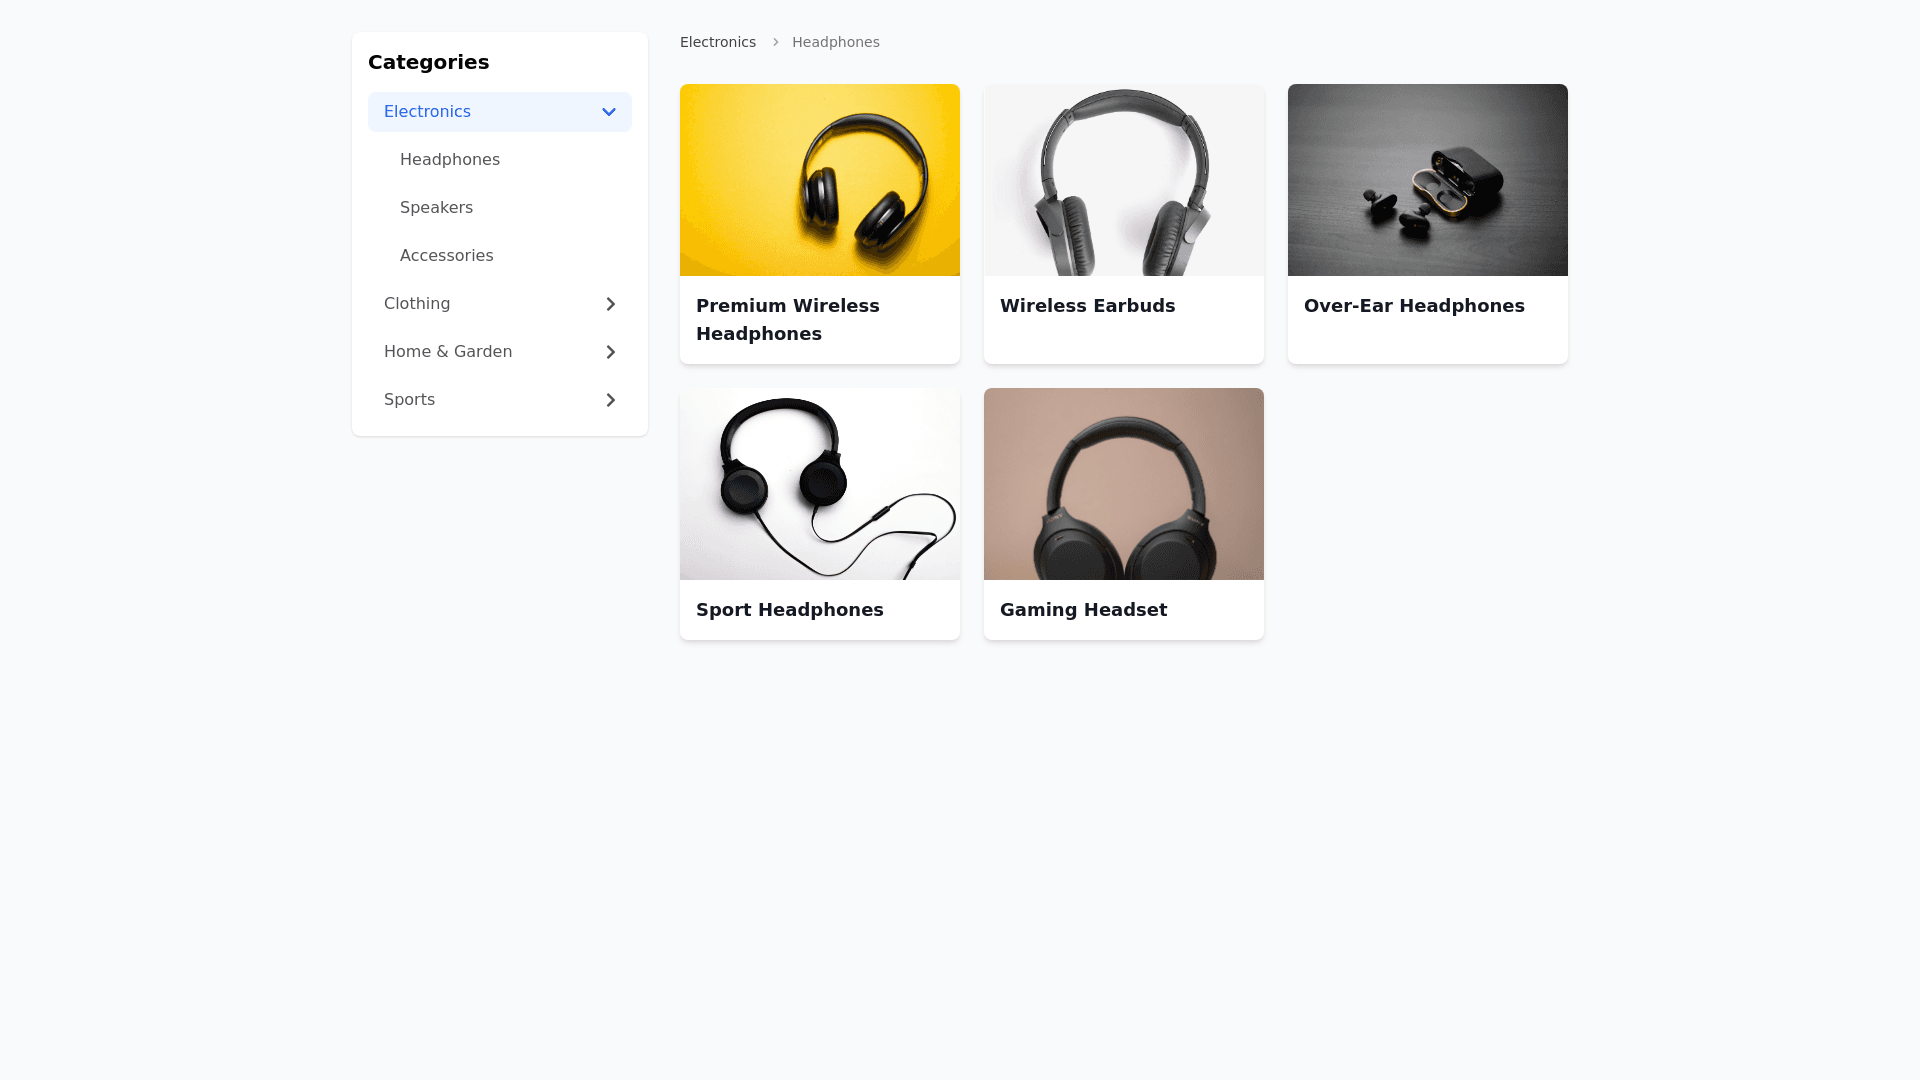Viewport: 1920px width, 1080px height.
Task: Open the Clothing category
Action: click(x=417, y=304)
